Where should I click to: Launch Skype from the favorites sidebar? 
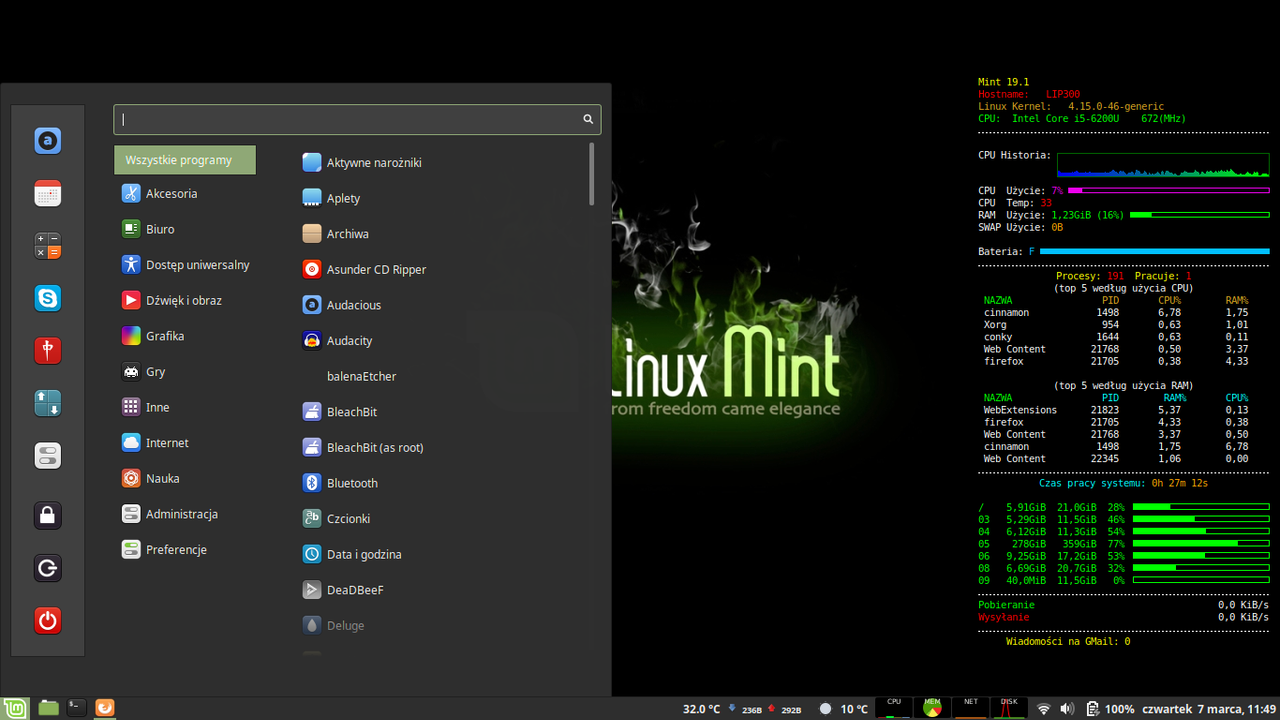[x=48, y=298]
